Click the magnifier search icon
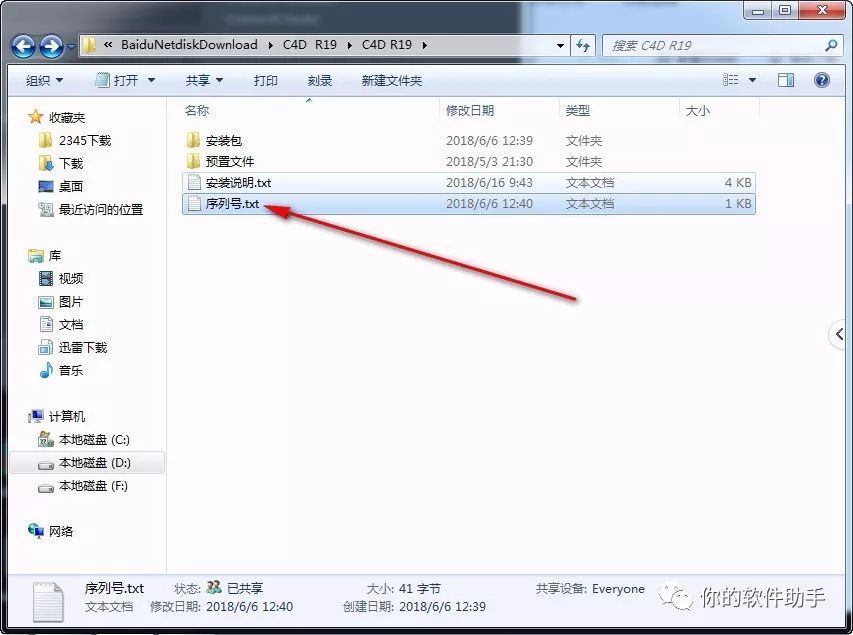The height and width of the screenshot is (635, 853). pos(831,46)
